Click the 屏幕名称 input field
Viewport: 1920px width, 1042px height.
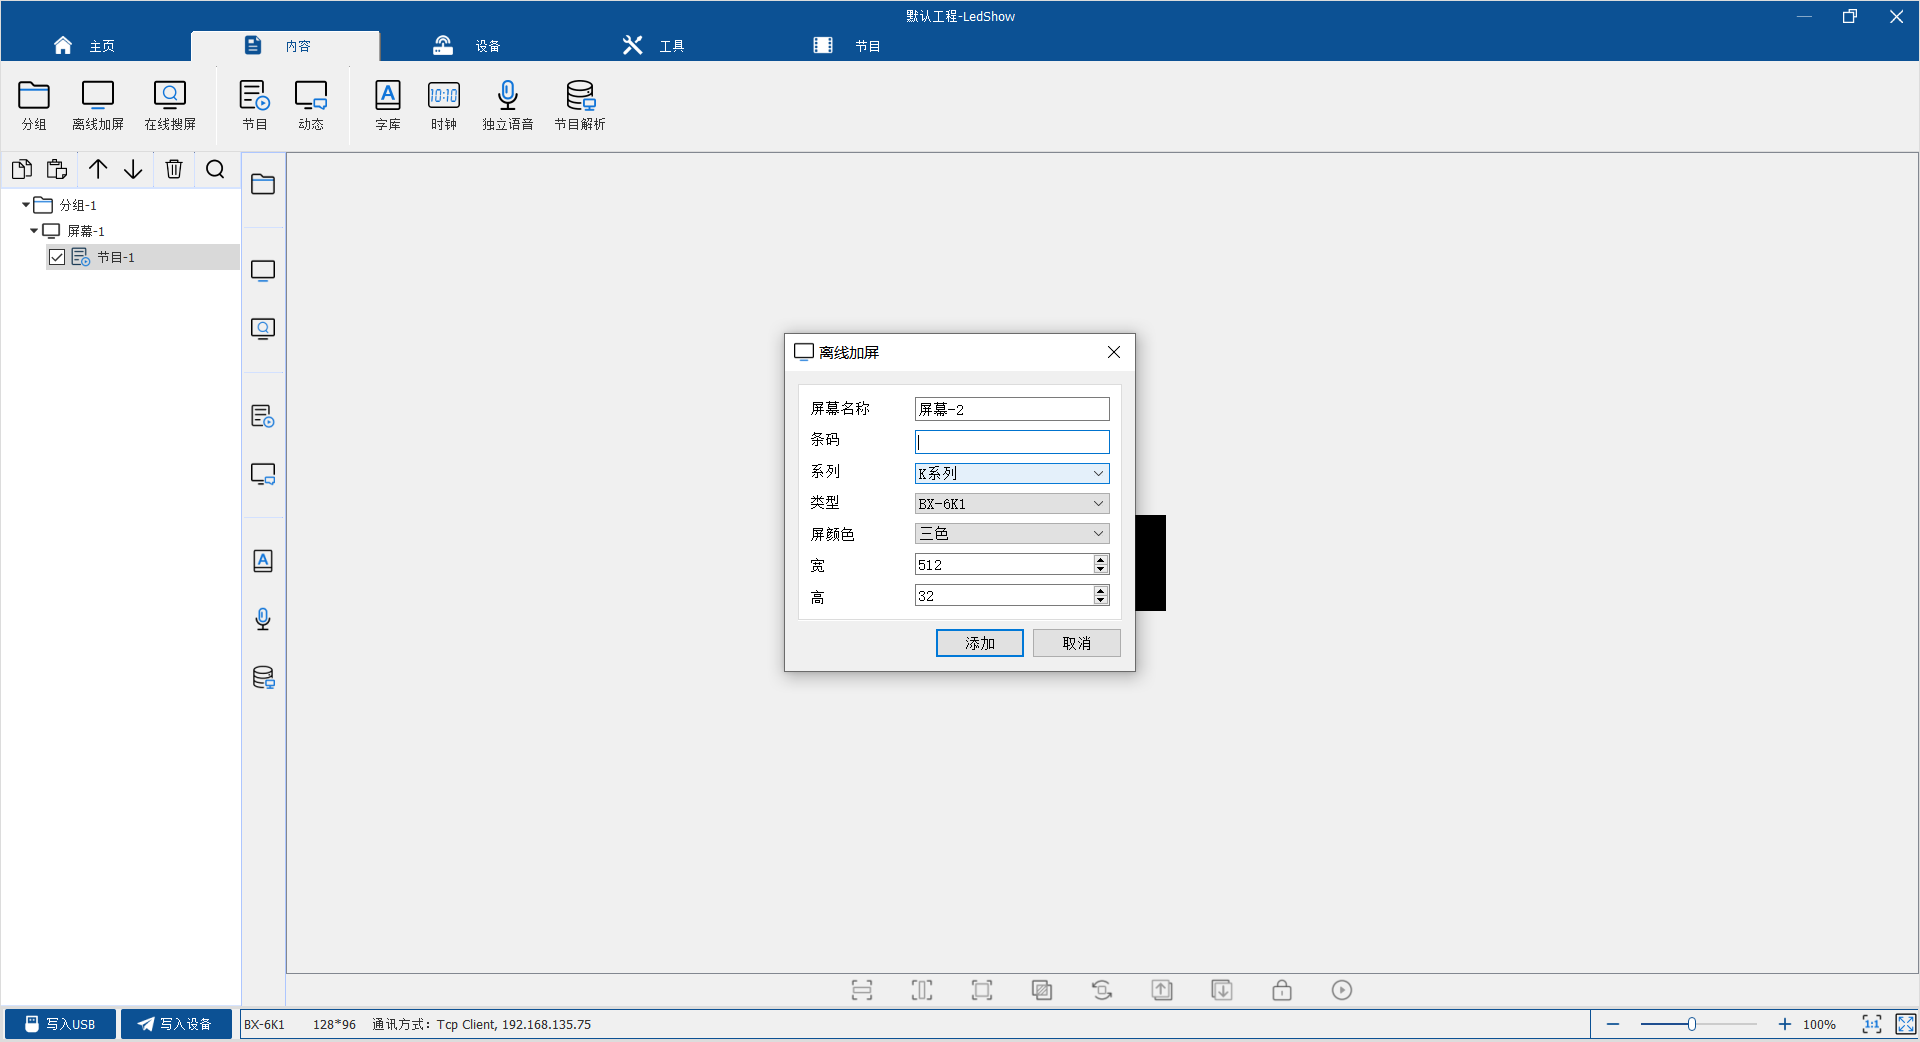1012,409
